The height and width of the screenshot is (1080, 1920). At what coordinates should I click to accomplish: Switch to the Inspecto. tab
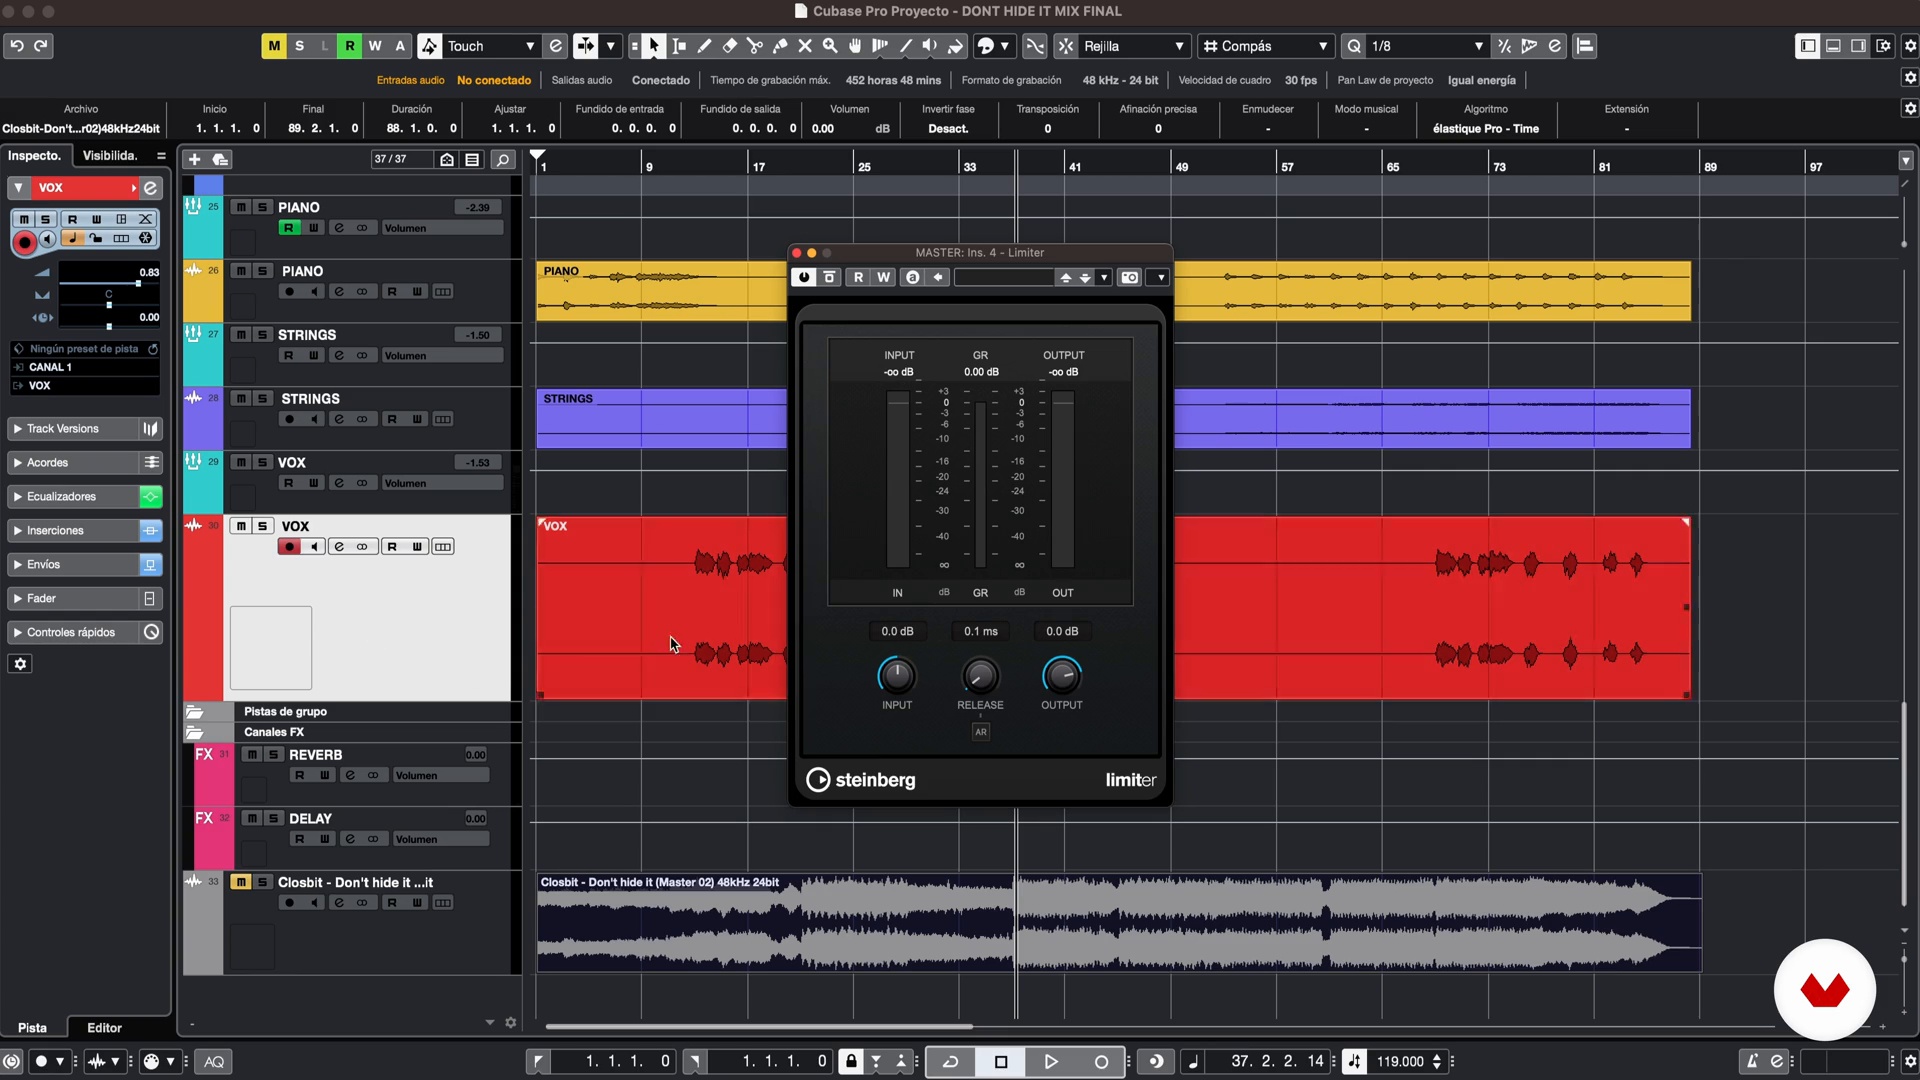tap(35, 156)
